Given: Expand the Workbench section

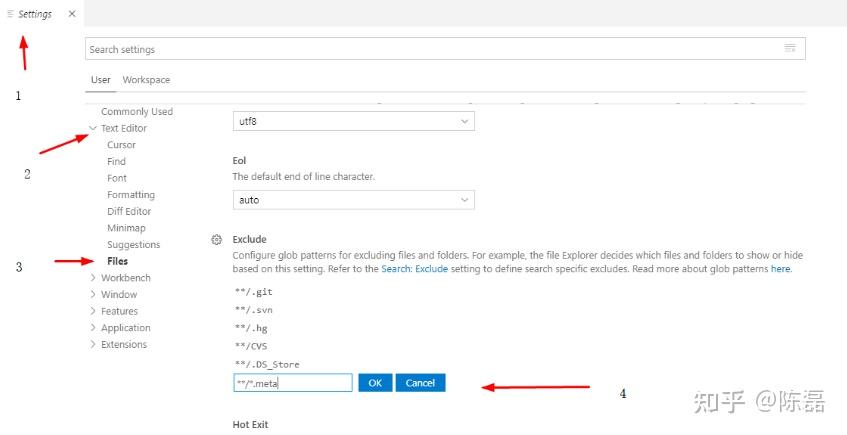Looking at the screenshot, I should click(x=93, y=278).
